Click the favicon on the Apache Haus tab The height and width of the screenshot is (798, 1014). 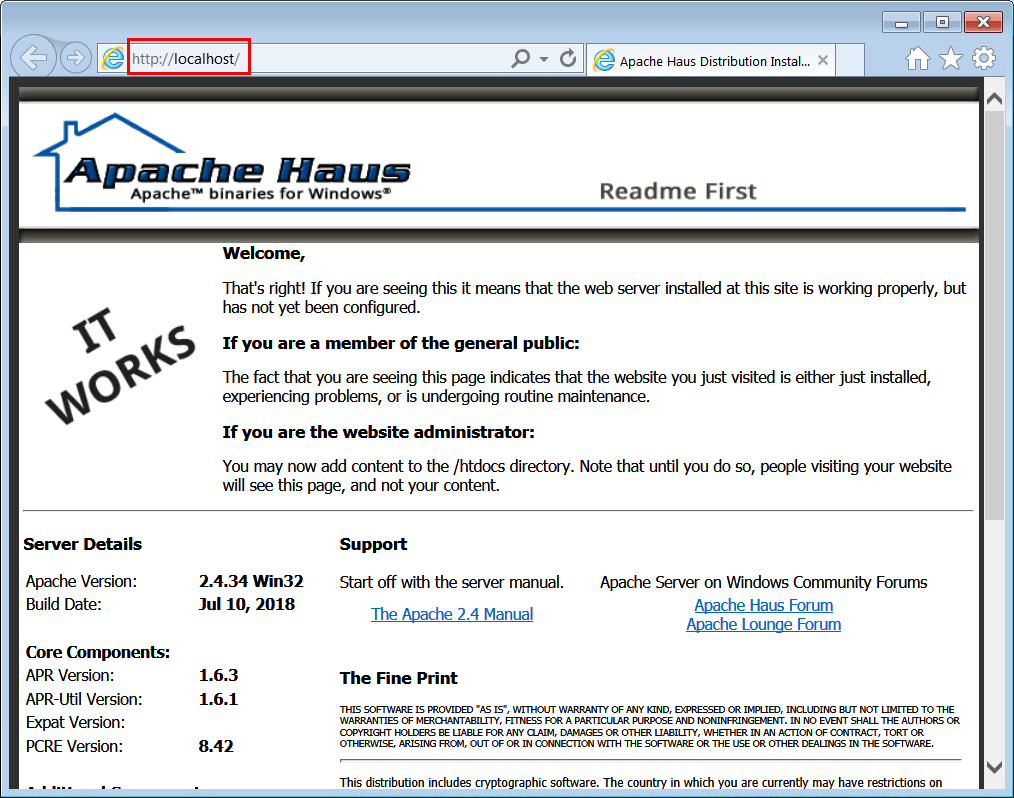(x=604, y=60)
